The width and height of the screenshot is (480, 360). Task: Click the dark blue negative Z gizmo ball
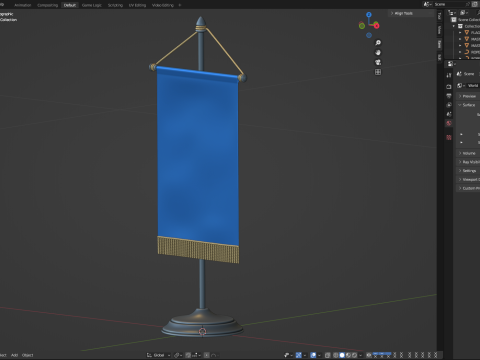click(369, 35)
